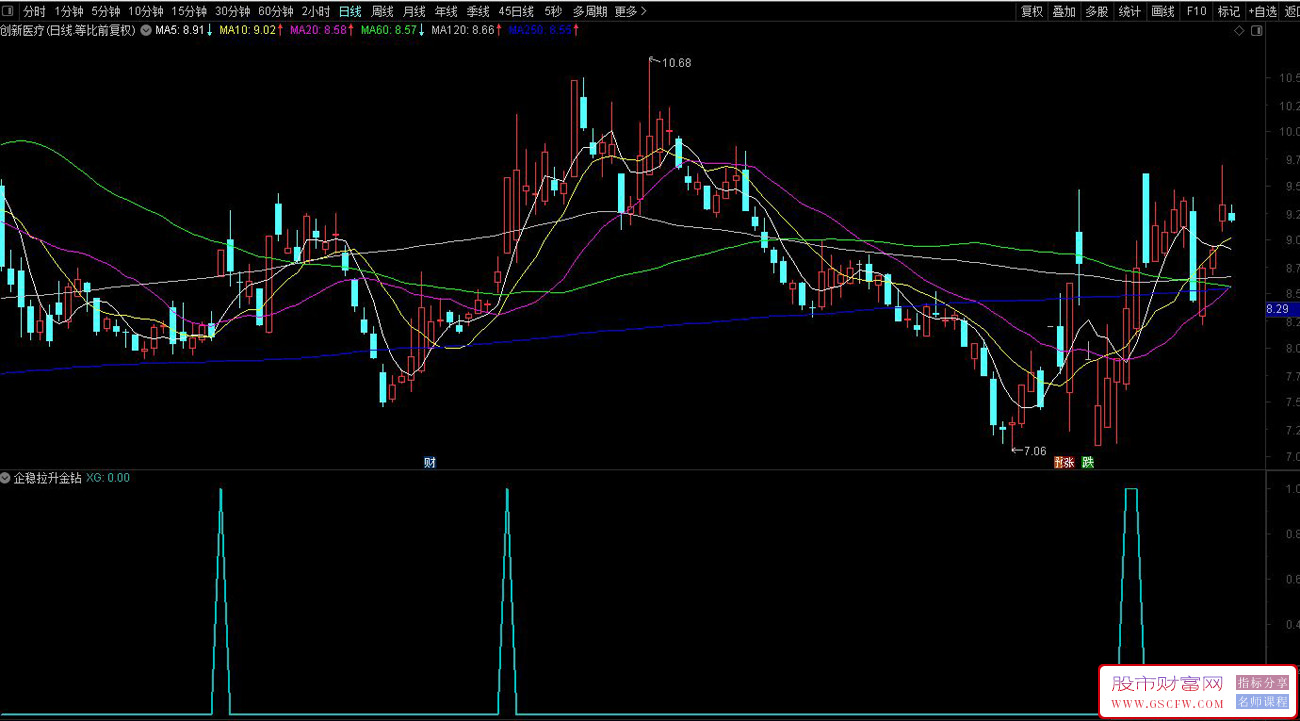
Task: Switch to 分时 intraday chart
Action: [34, 11]
